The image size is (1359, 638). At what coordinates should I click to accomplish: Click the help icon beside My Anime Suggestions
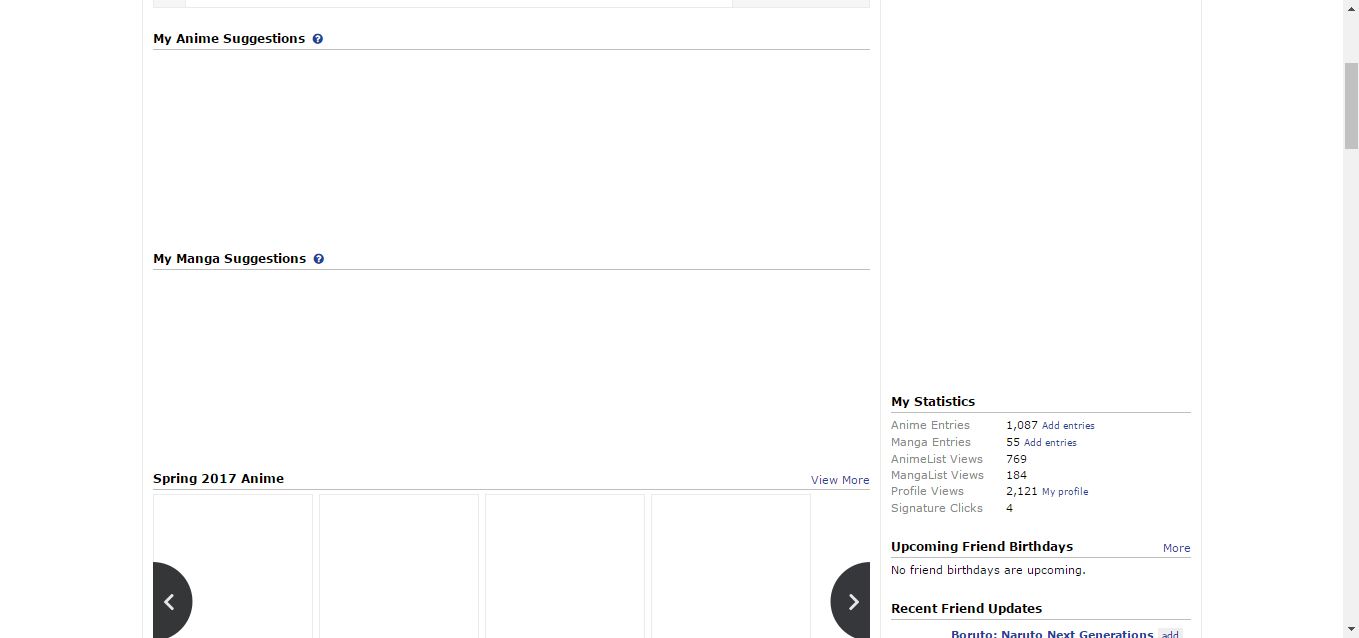(317, 39)
